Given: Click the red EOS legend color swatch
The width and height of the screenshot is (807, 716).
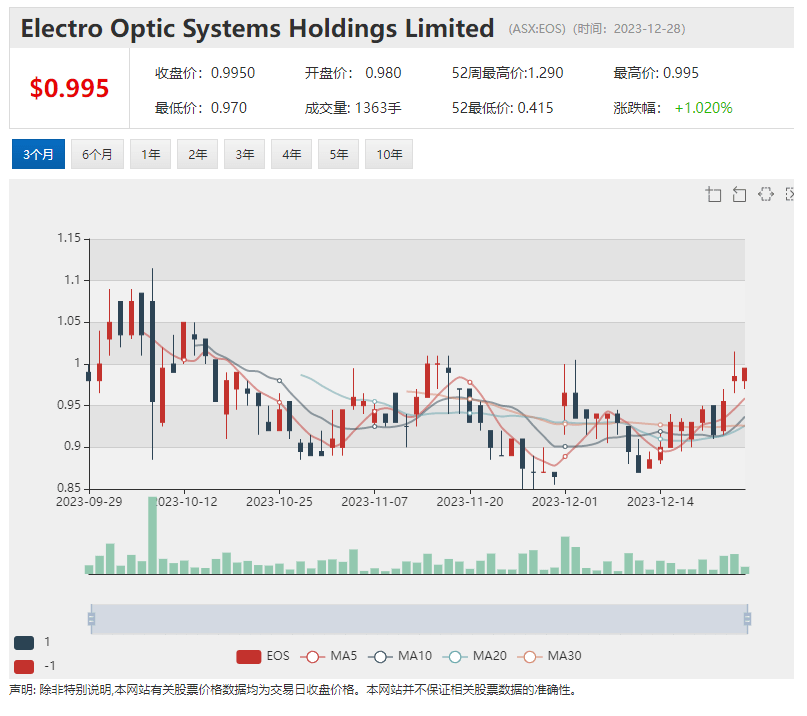Looking at the screenshot, I should click(249, 656).
